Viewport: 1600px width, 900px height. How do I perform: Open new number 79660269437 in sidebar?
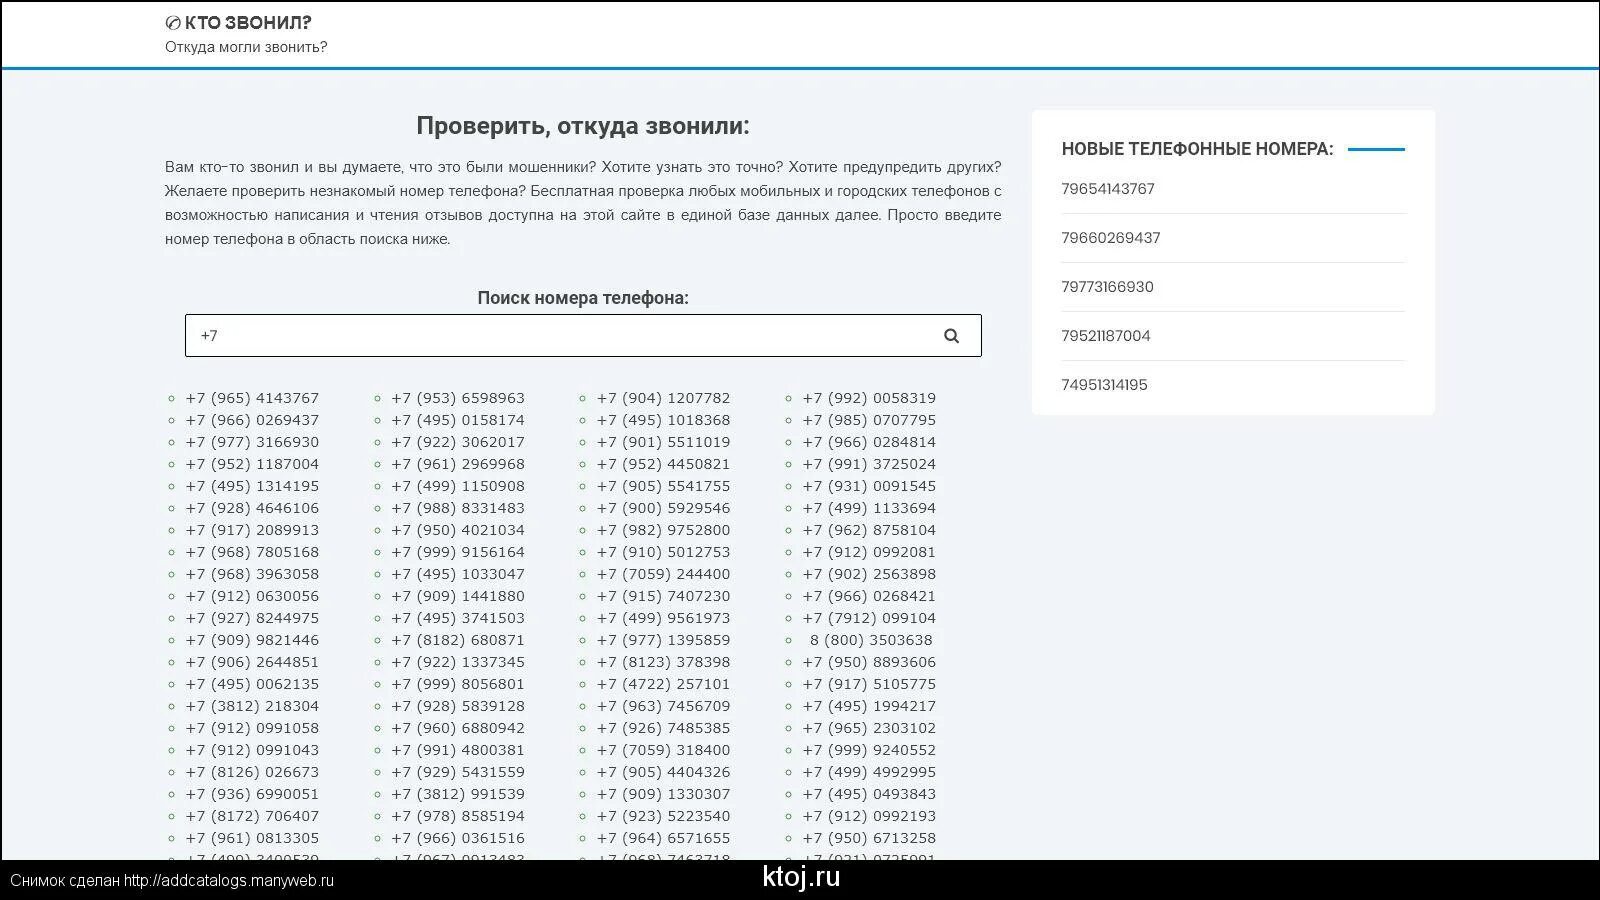(x=1111, y=238)
